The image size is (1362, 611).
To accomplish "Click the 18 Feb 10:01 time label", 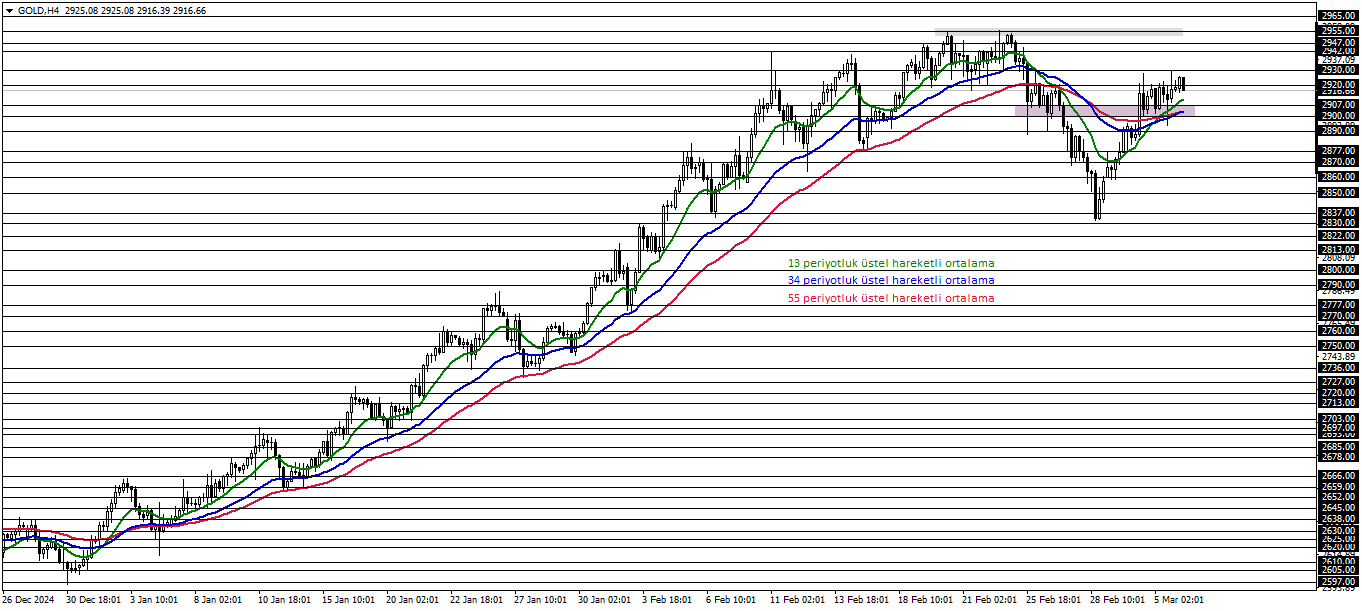I will click(x=925, y=601).
